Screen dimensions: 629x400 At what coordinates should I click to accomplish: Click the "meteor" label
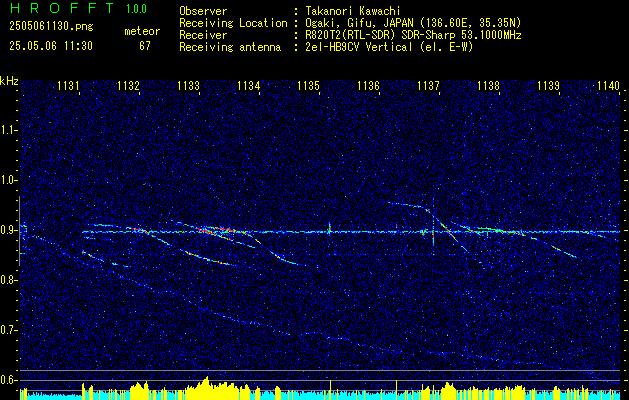(142, 31)
